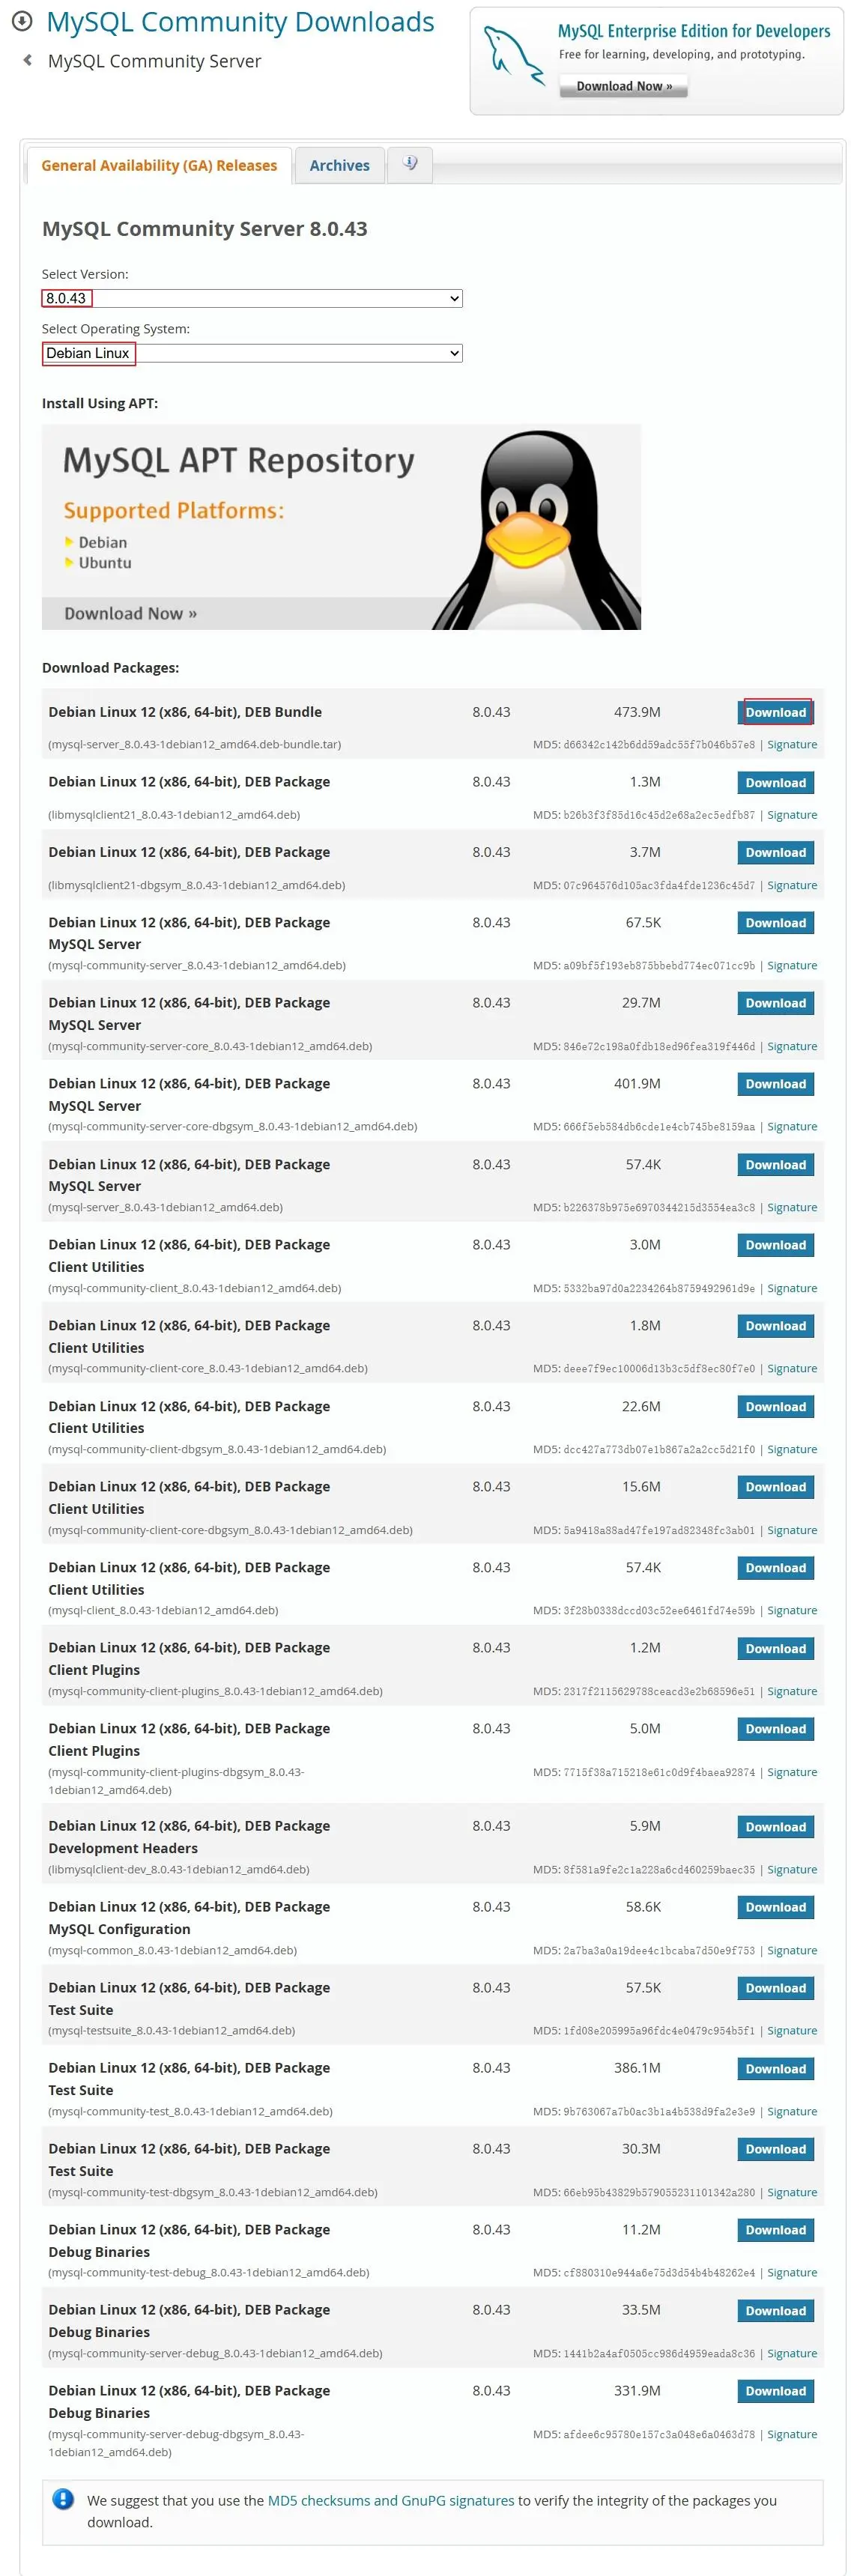Switch to the Archives tab
This screenshot has width=851, height=2576.
[339, 165]
